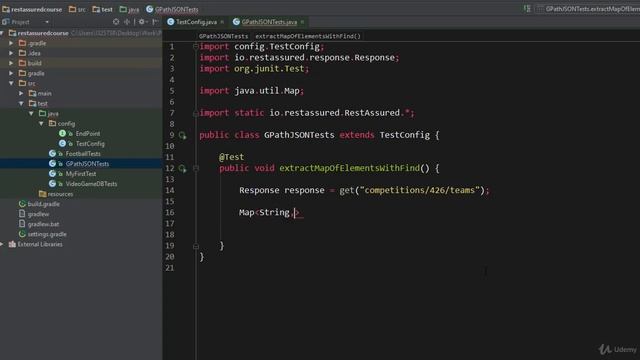640x360 pixels.
Task: Run extractMapOfElementsWithFind test gutter icon
Action: click(182, 169)
